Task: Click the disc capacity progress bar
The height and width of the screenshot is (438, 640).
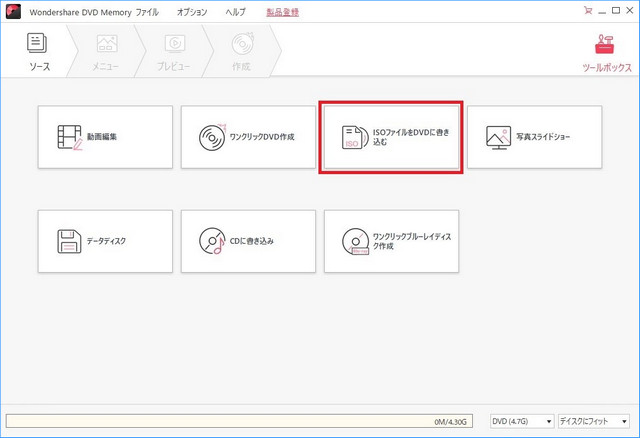Action: pyautogui.click(x=239, y=421)
